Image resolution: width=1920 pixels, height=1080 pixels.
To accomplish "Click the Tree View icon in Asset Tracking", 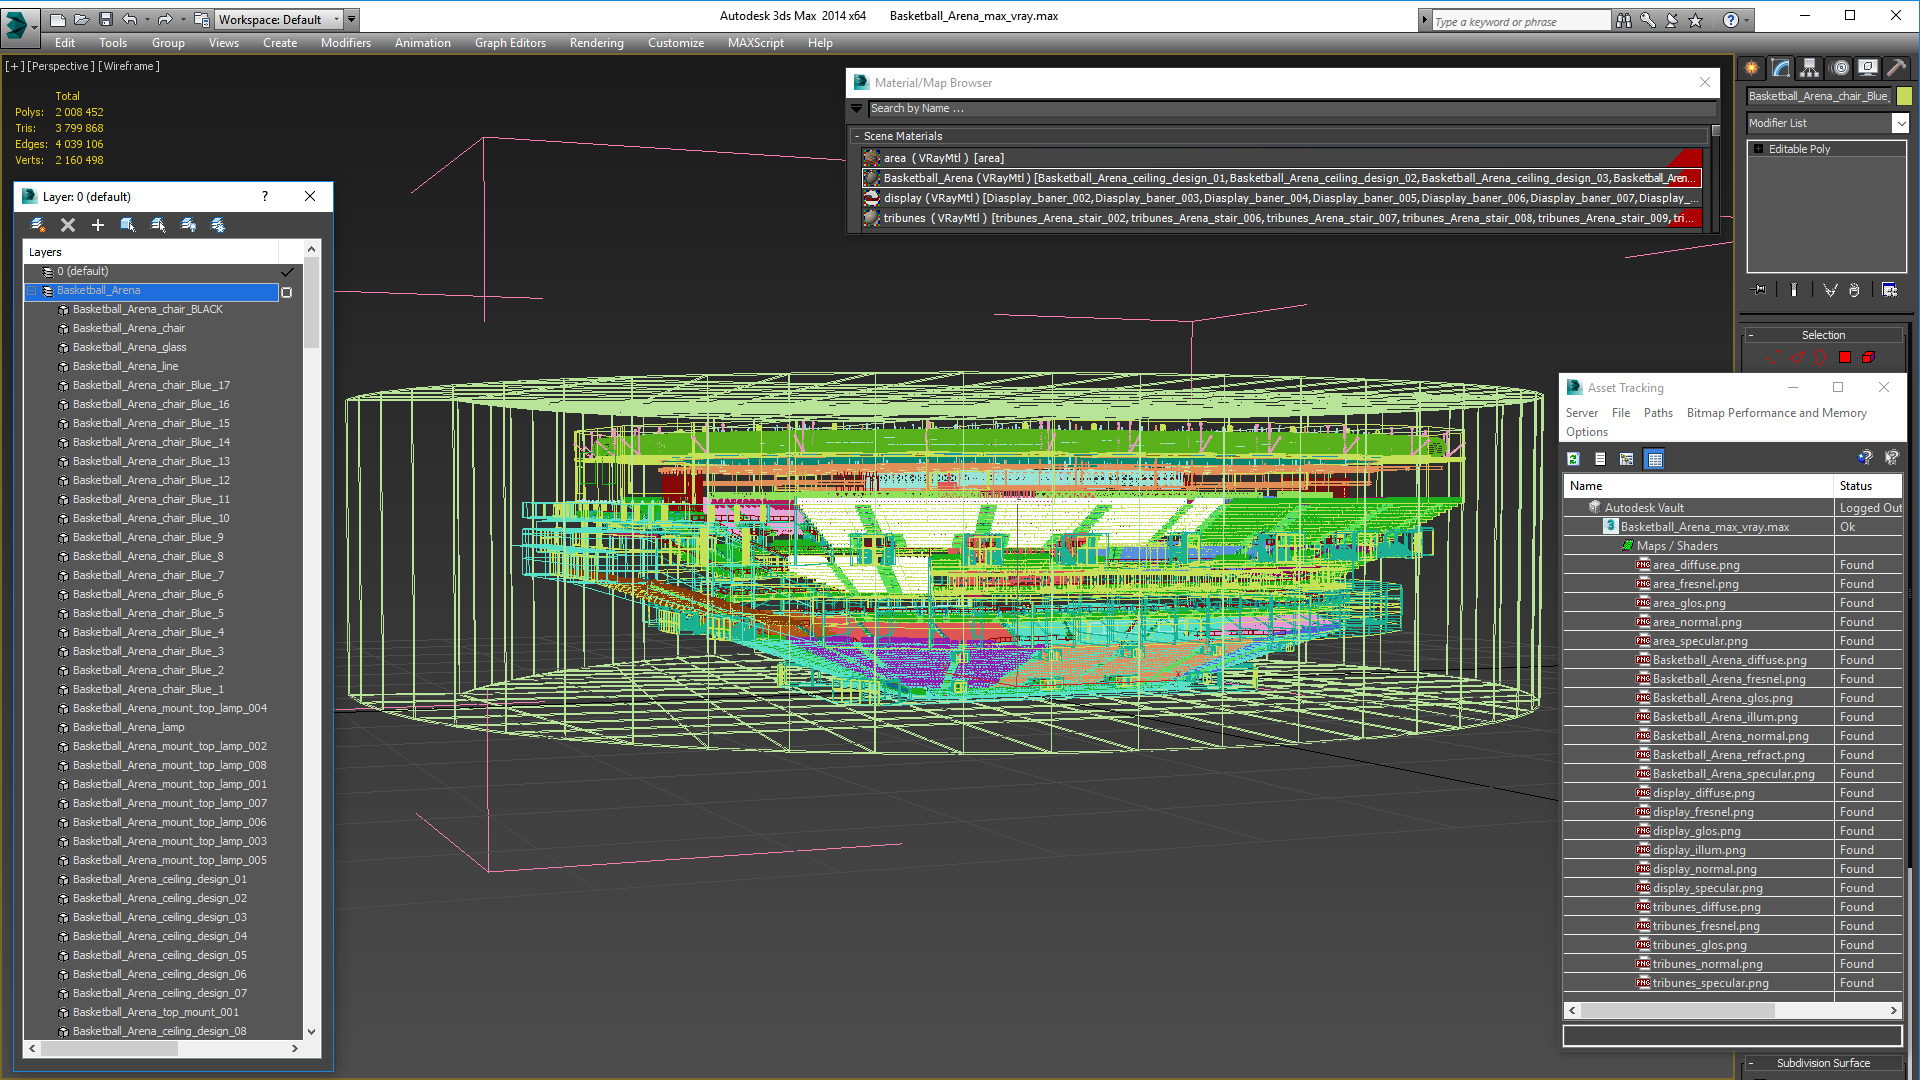I will coord(1627,459).
